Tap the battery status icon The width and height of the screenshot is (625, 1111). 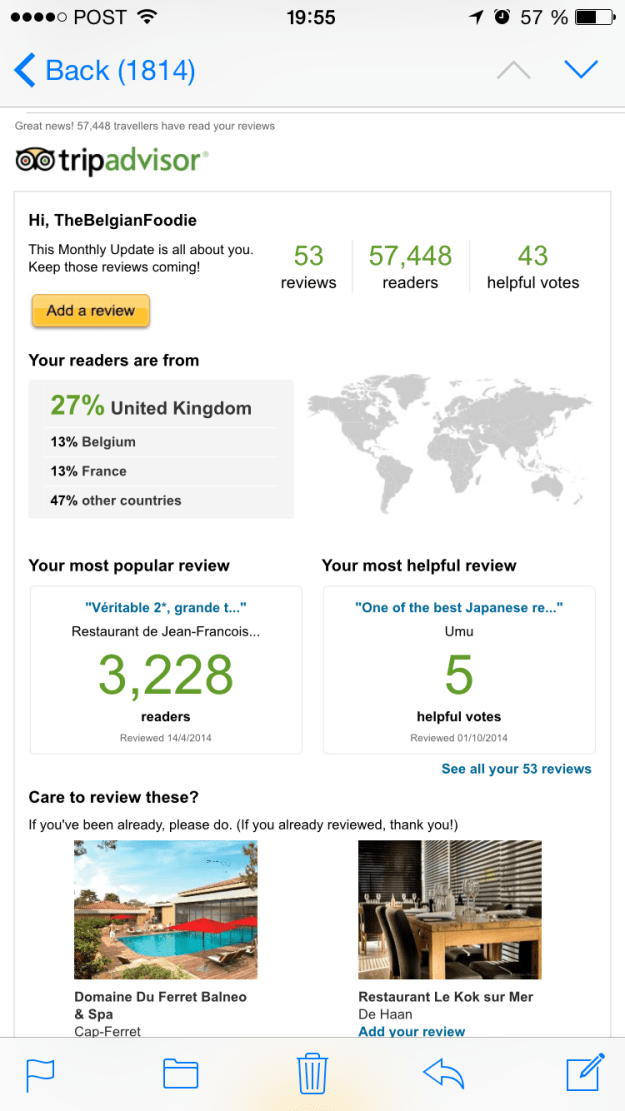click(594, 17)
